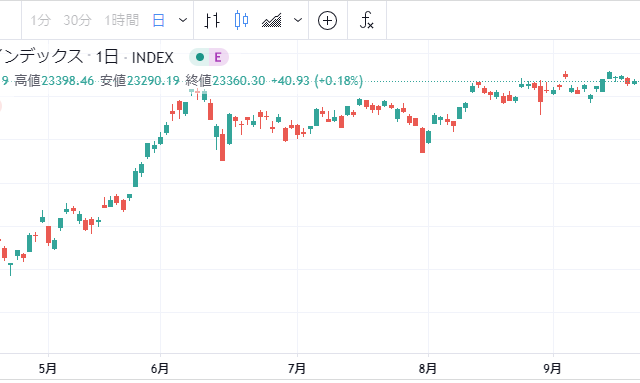Click the green market status dot
This screenshot has width=640, height=383.
200,57
